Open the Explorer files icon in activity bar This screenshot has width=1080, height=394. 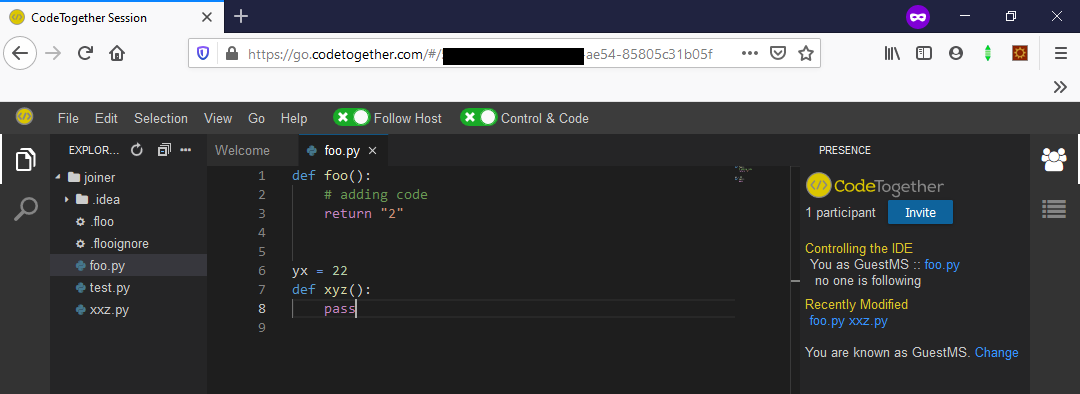click(25, 159)
